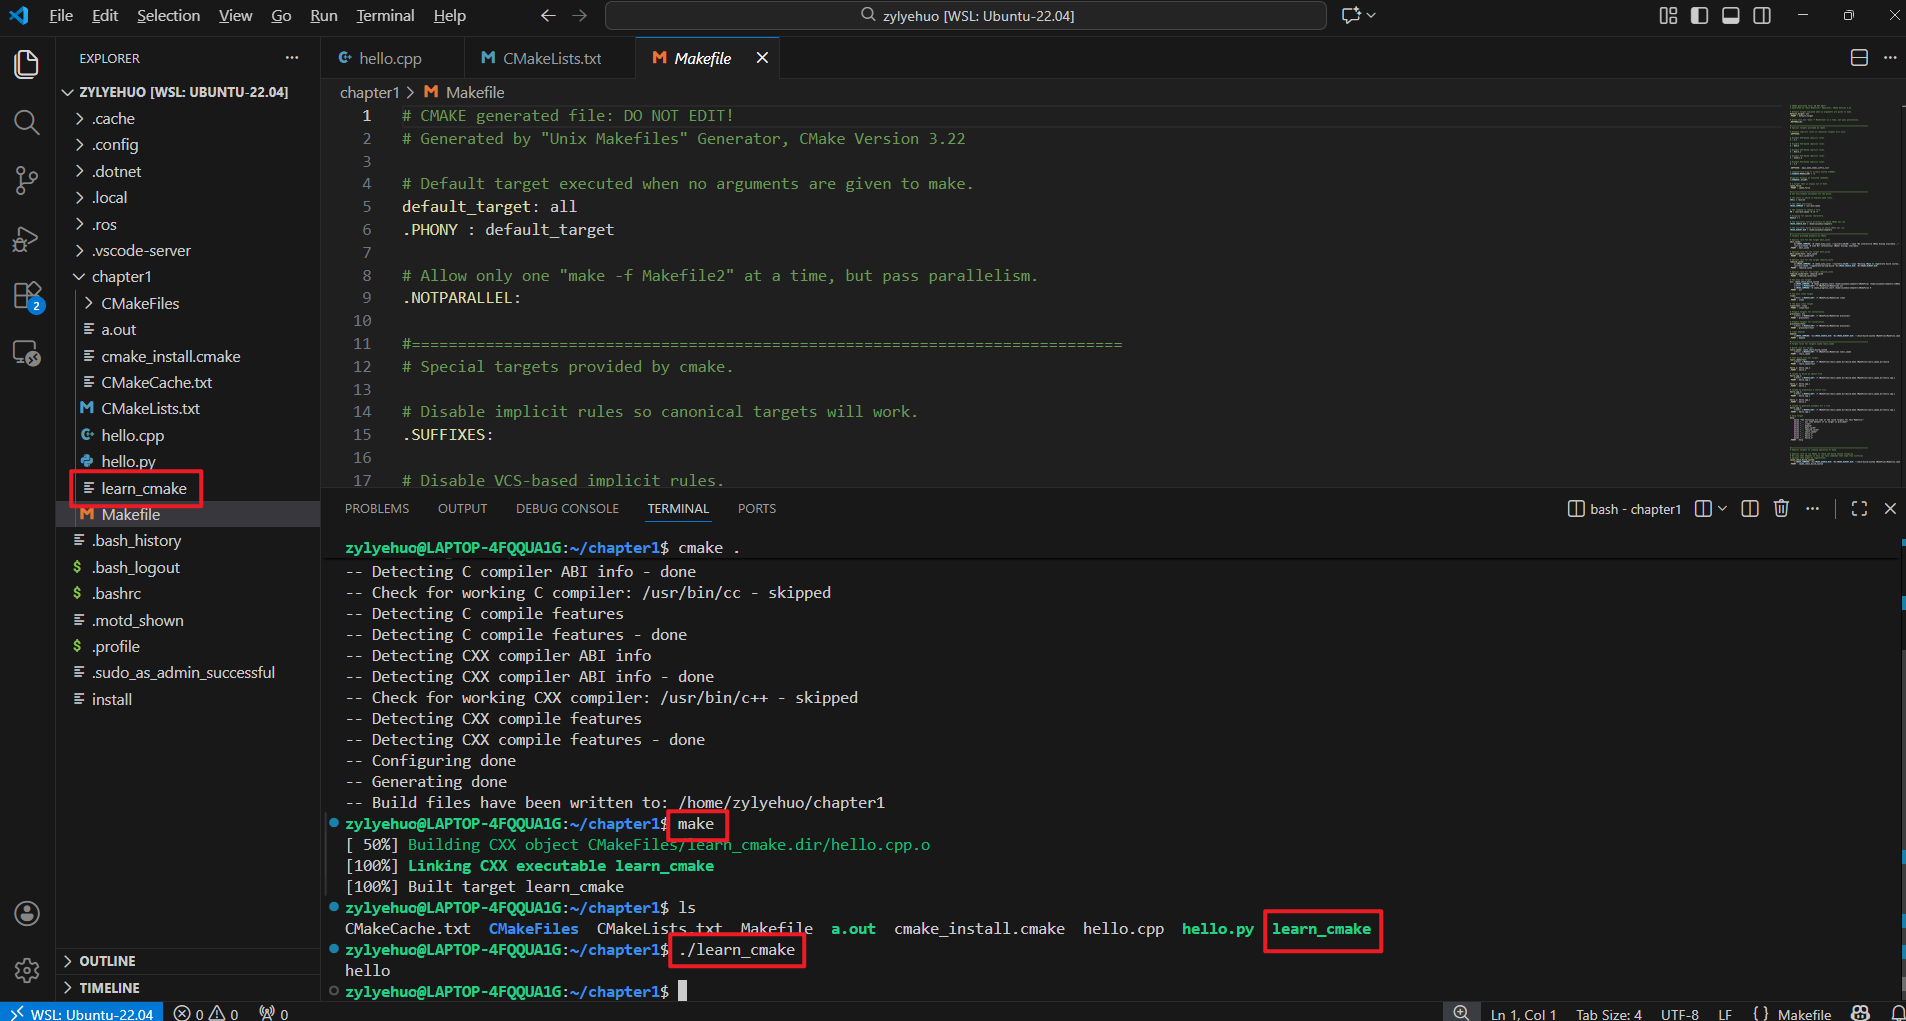
Task: Expand the .config folder
Action: point(188,144)
